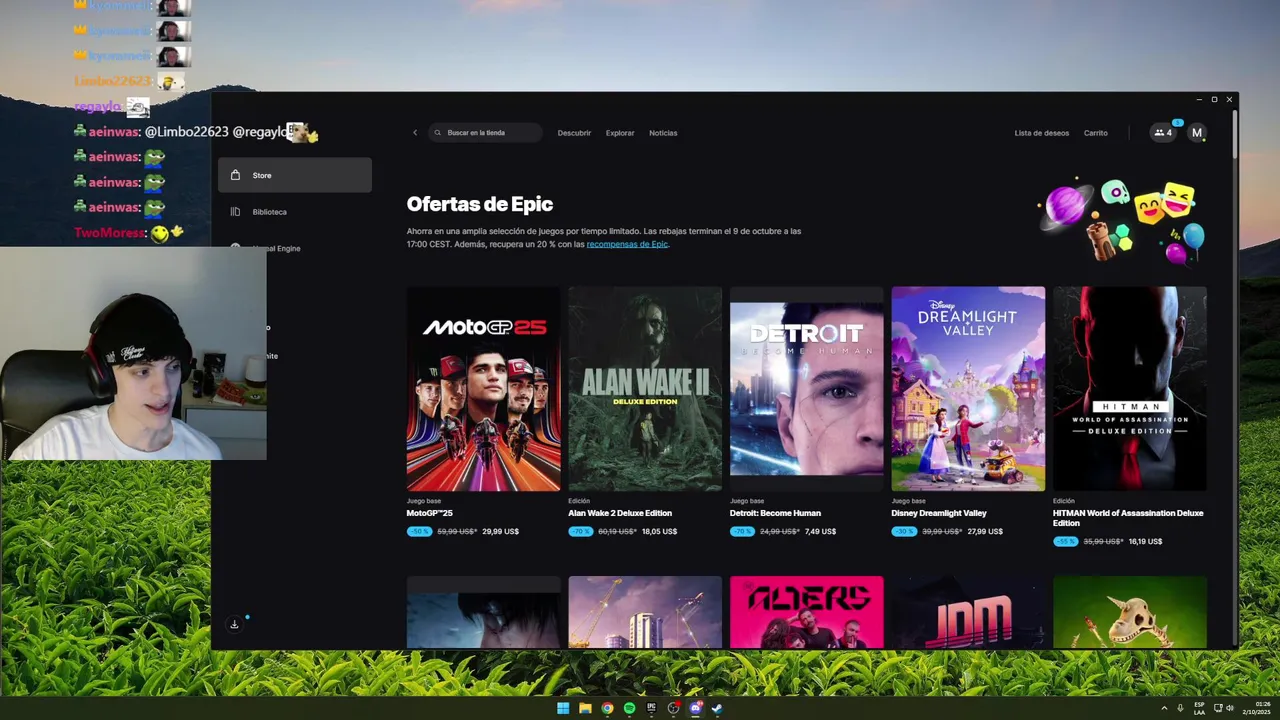Viewport: 1280px width, 720px height.
Task: Click the volume icon in system tray
Action: point(1229,708)
